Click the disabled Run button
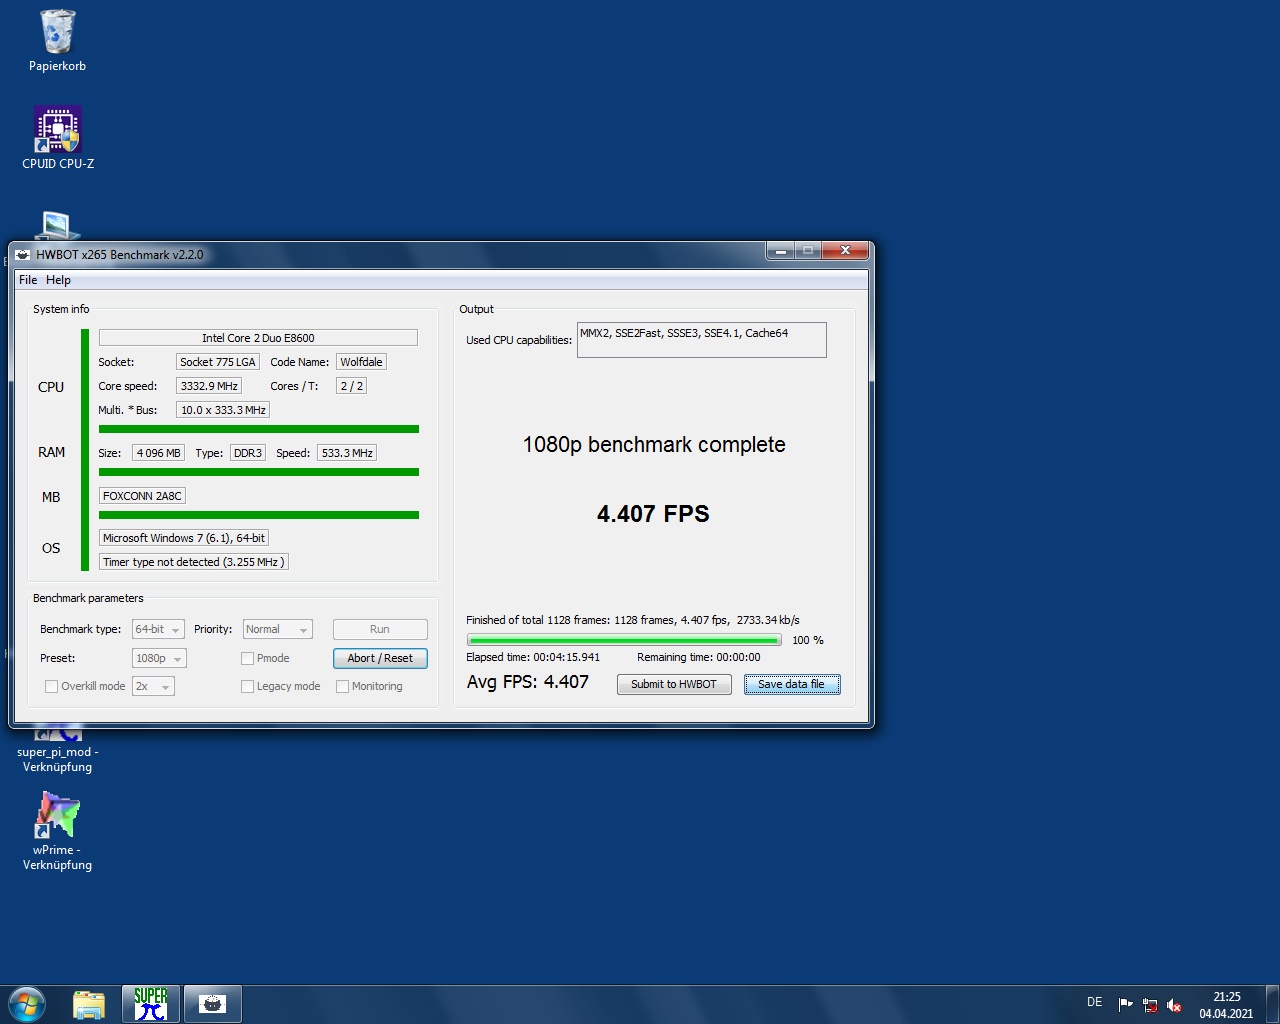The width and height of the screenshot is (1280, 1024). (380, 630)
